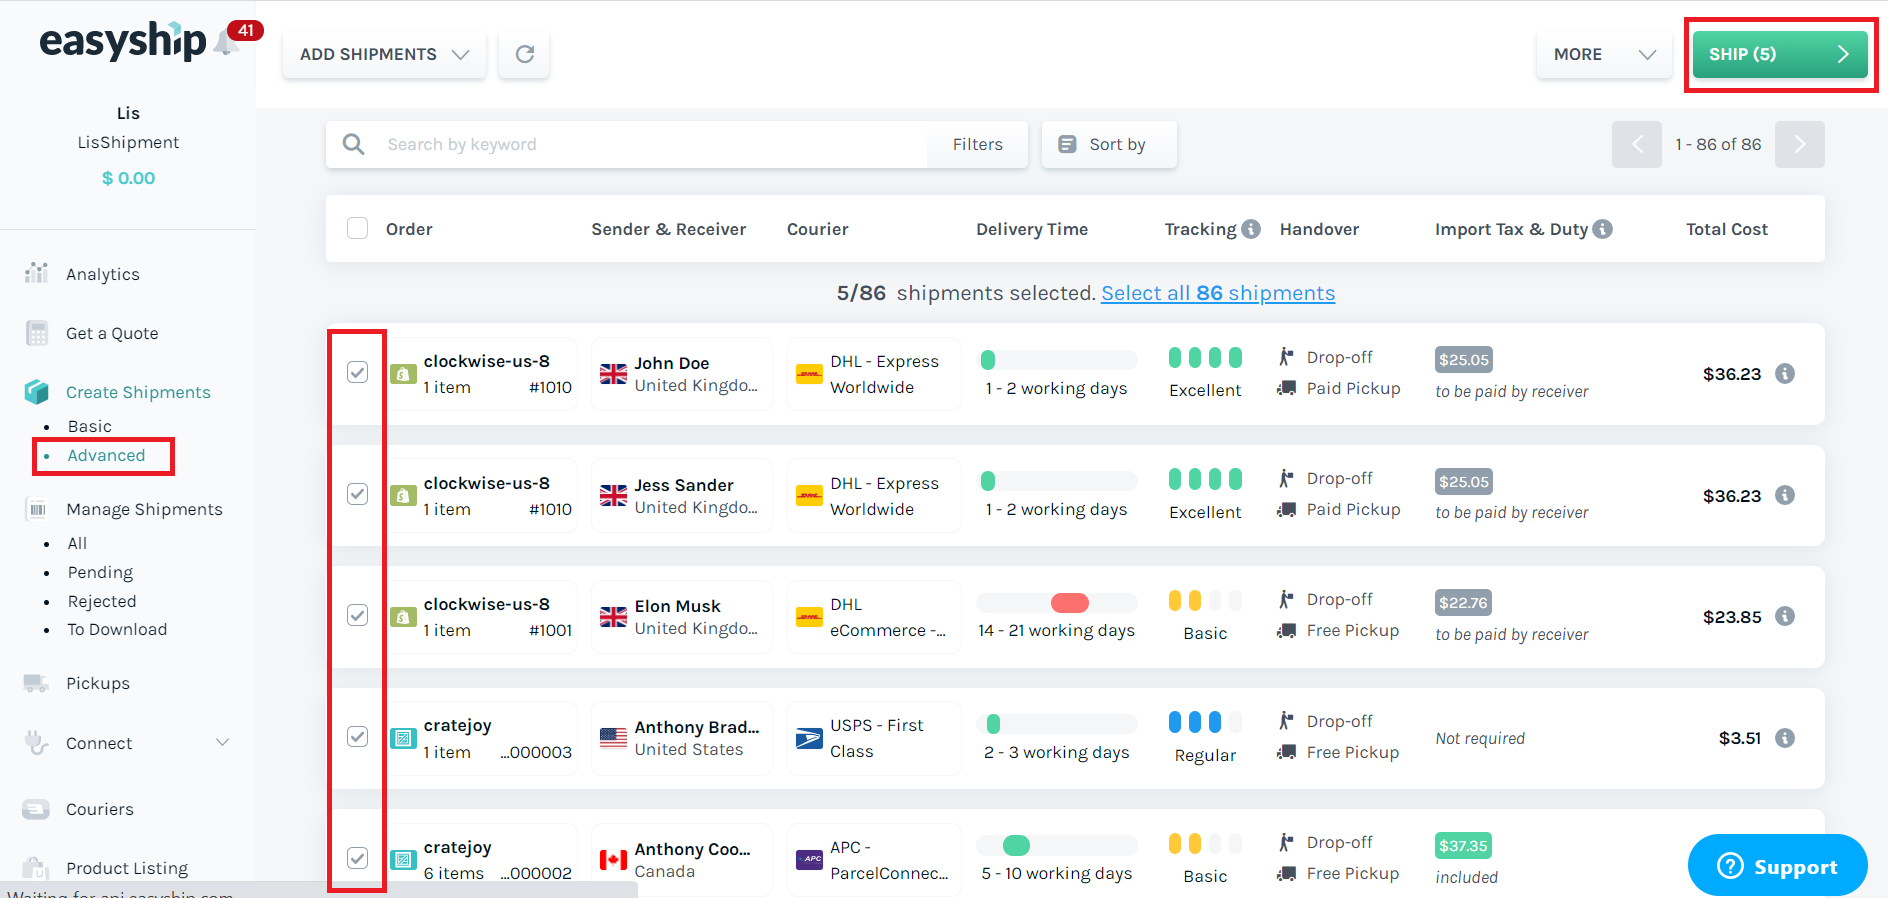This screenshot has height=898, width=1888.
Task: Click the Manage Shipments barcode icon
Action: tap(37, 509)
